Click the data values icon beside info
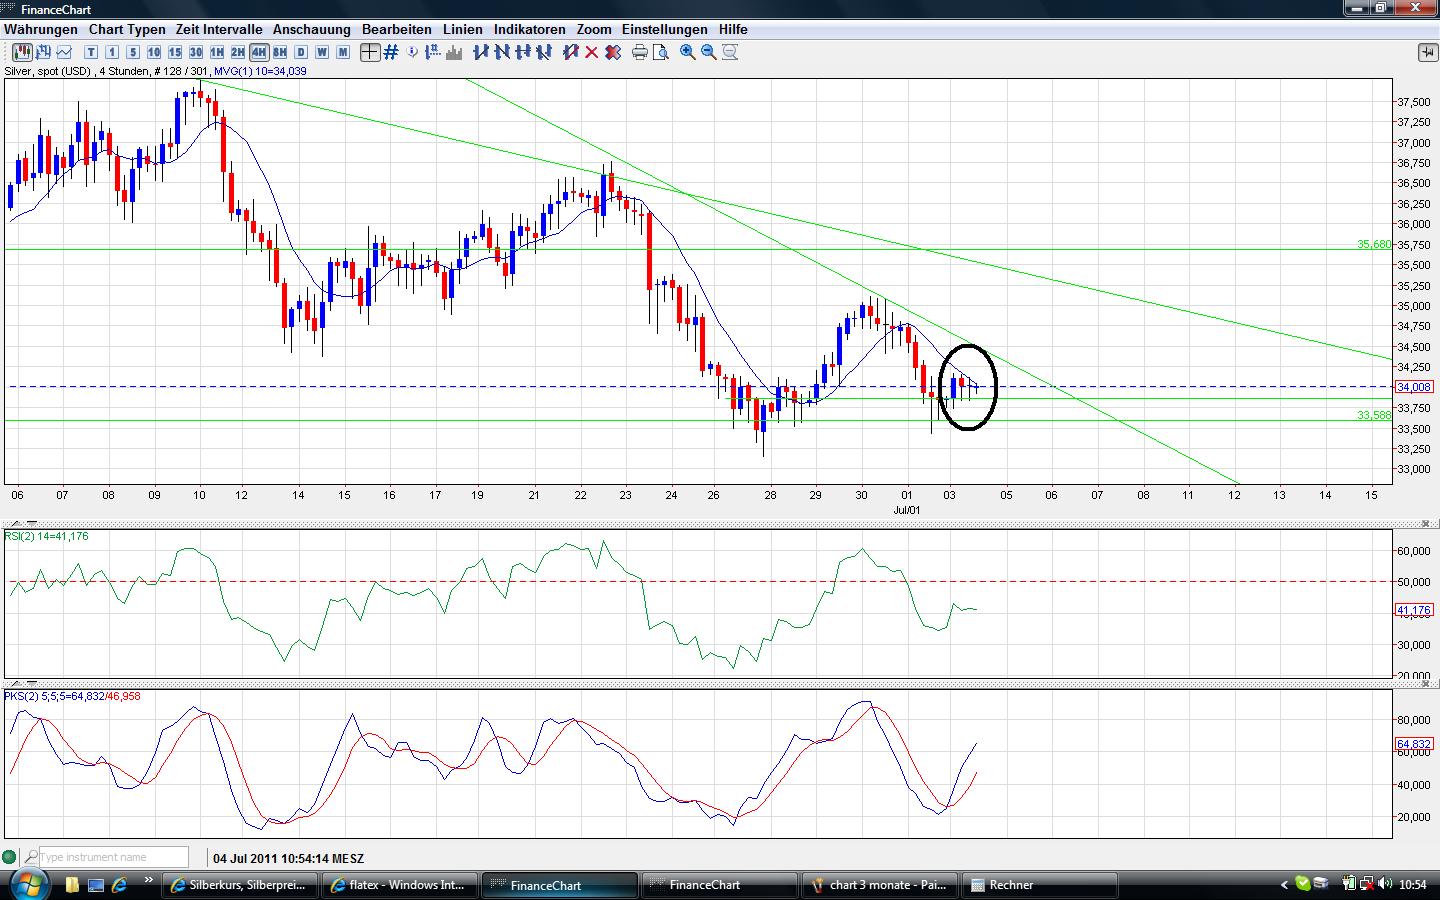 pyautogui.click(x=433, y=52)
